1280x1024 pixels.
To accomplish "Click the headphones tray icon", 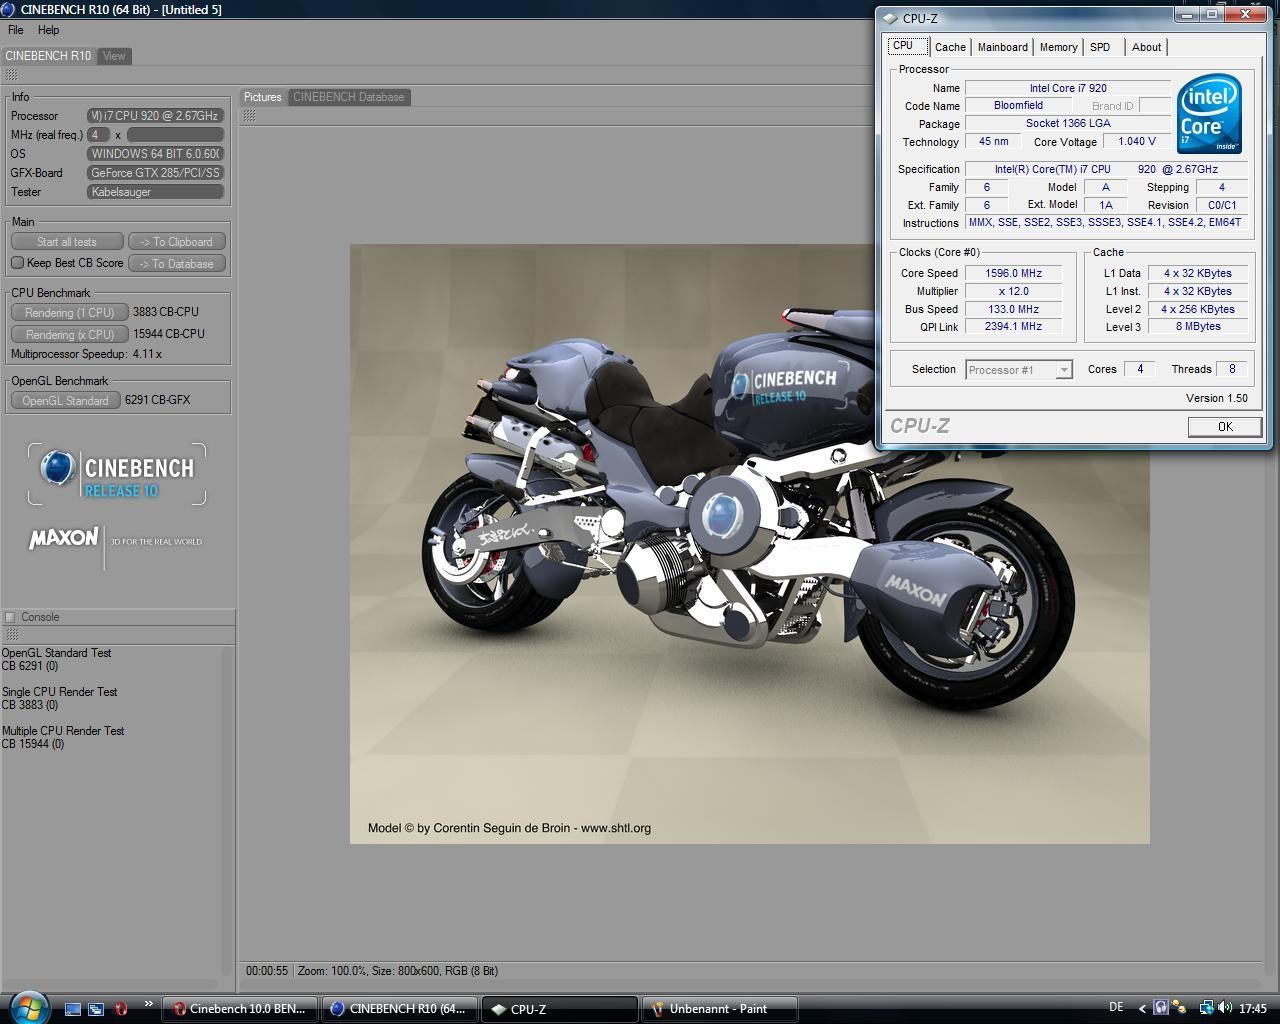I will 1160,1008.
